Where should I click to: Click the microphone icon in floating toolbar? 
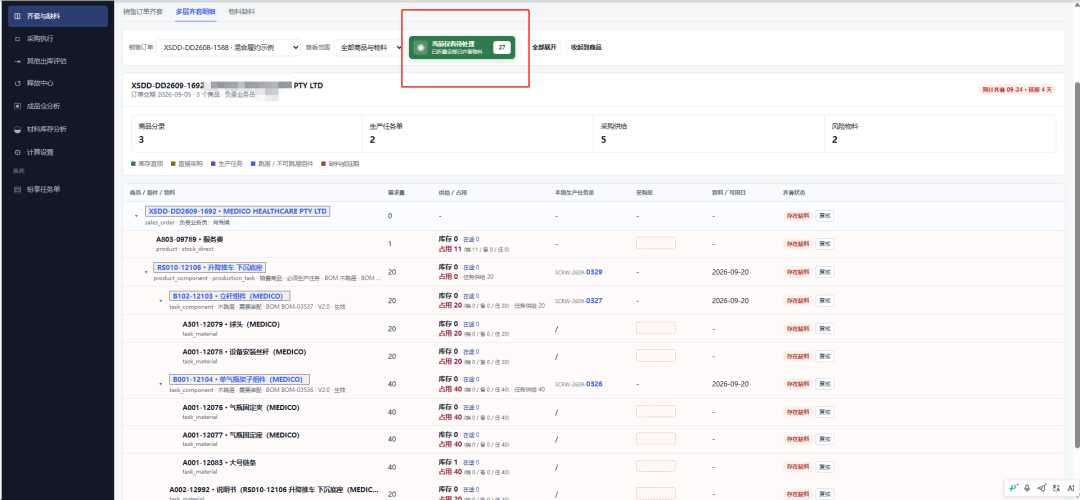[x=1027, y=487]
